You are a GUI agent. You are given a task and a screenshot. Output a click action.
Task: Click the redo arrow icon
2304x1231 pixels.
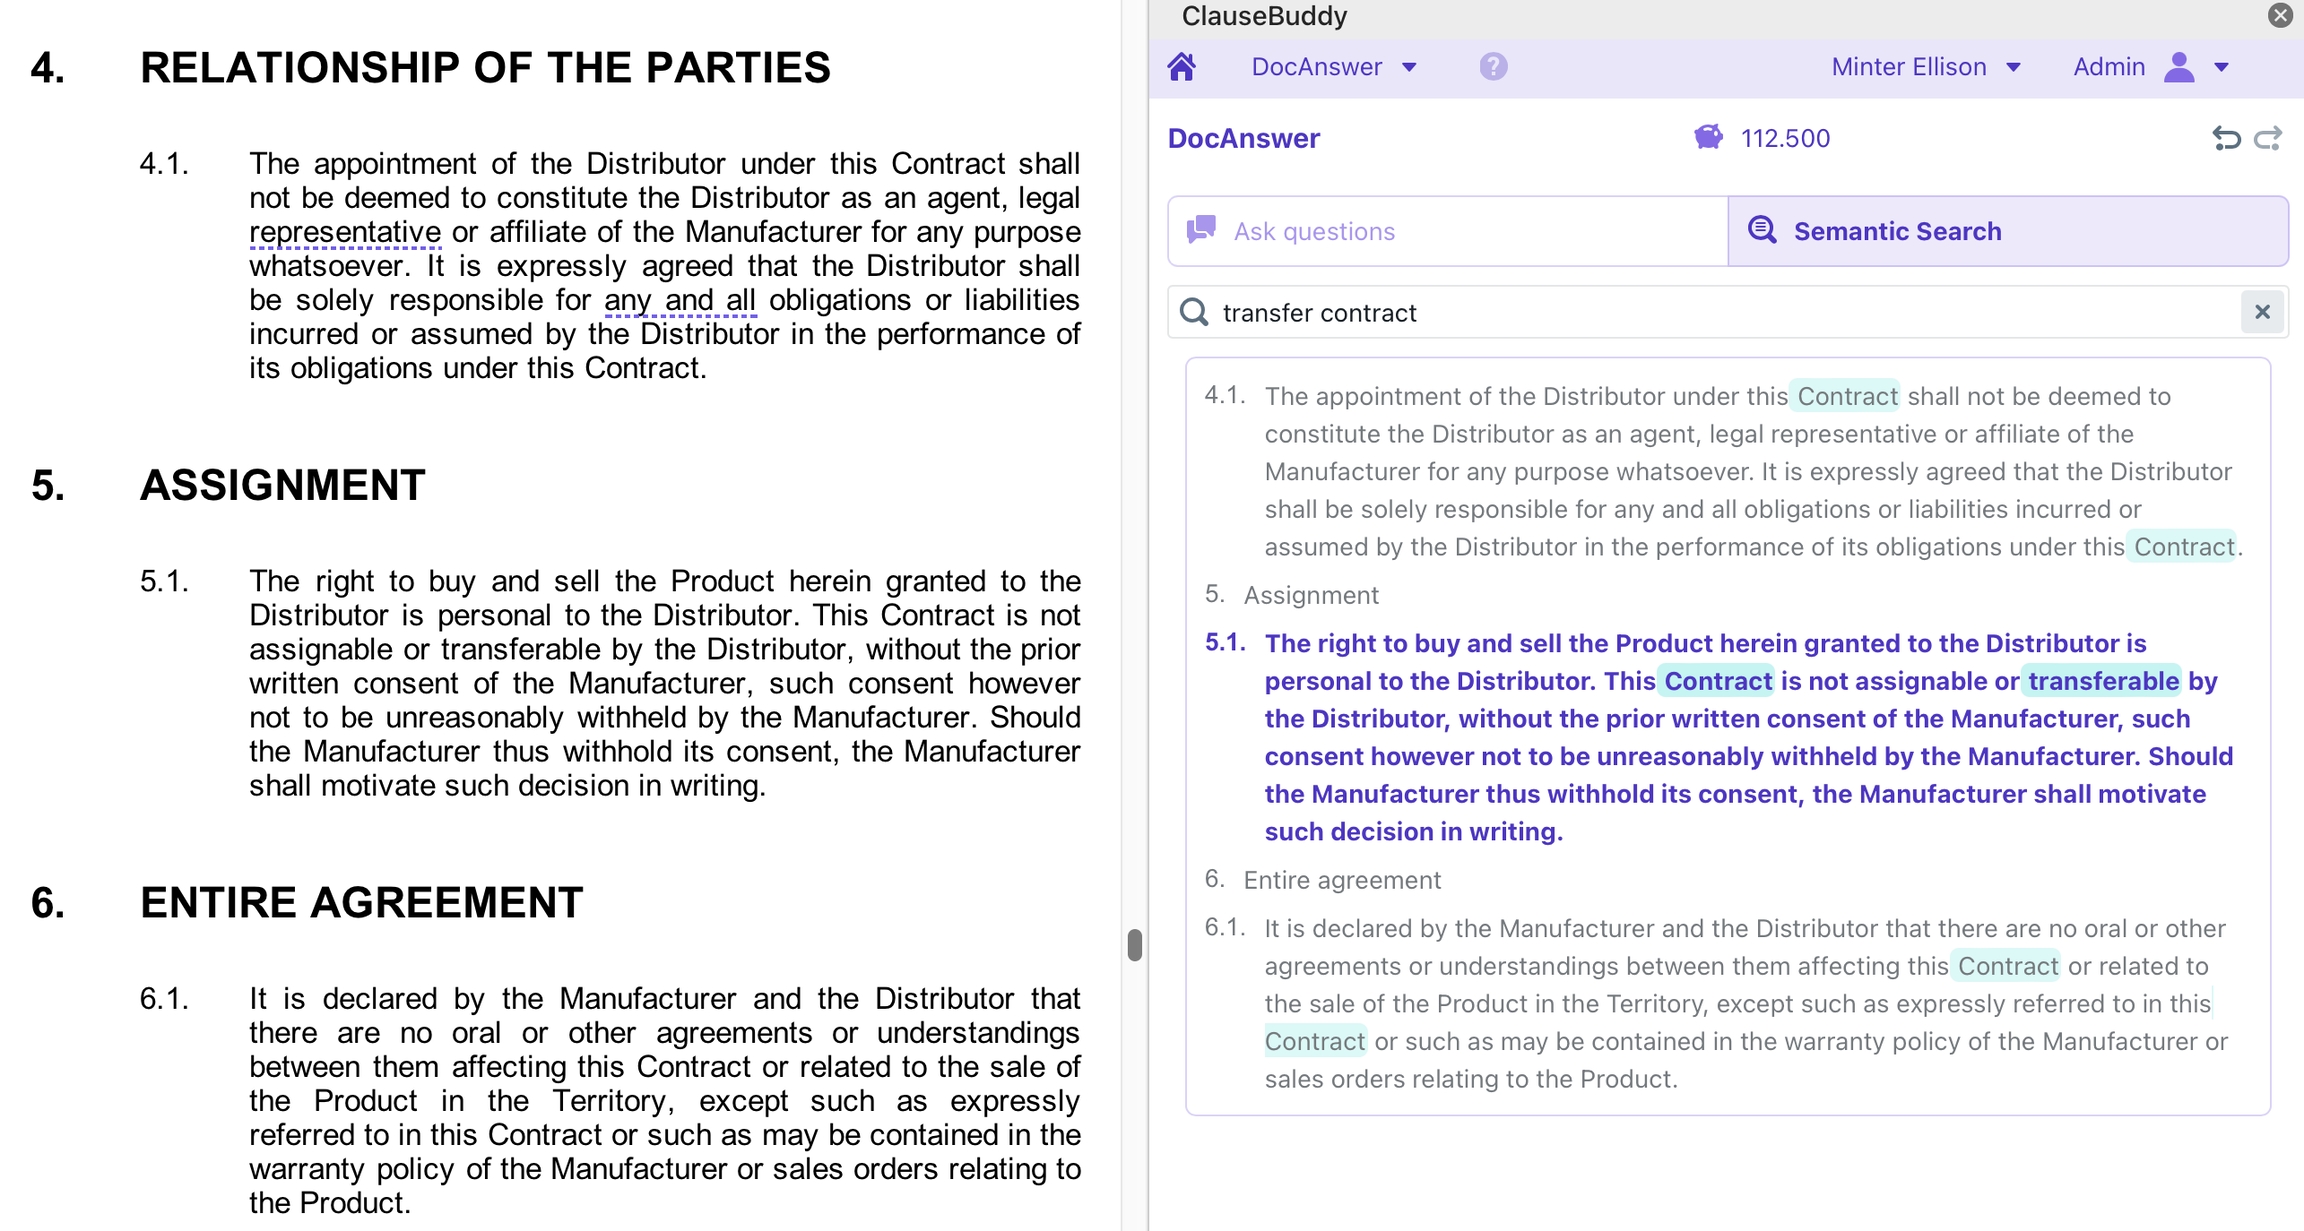(2268, 138)
